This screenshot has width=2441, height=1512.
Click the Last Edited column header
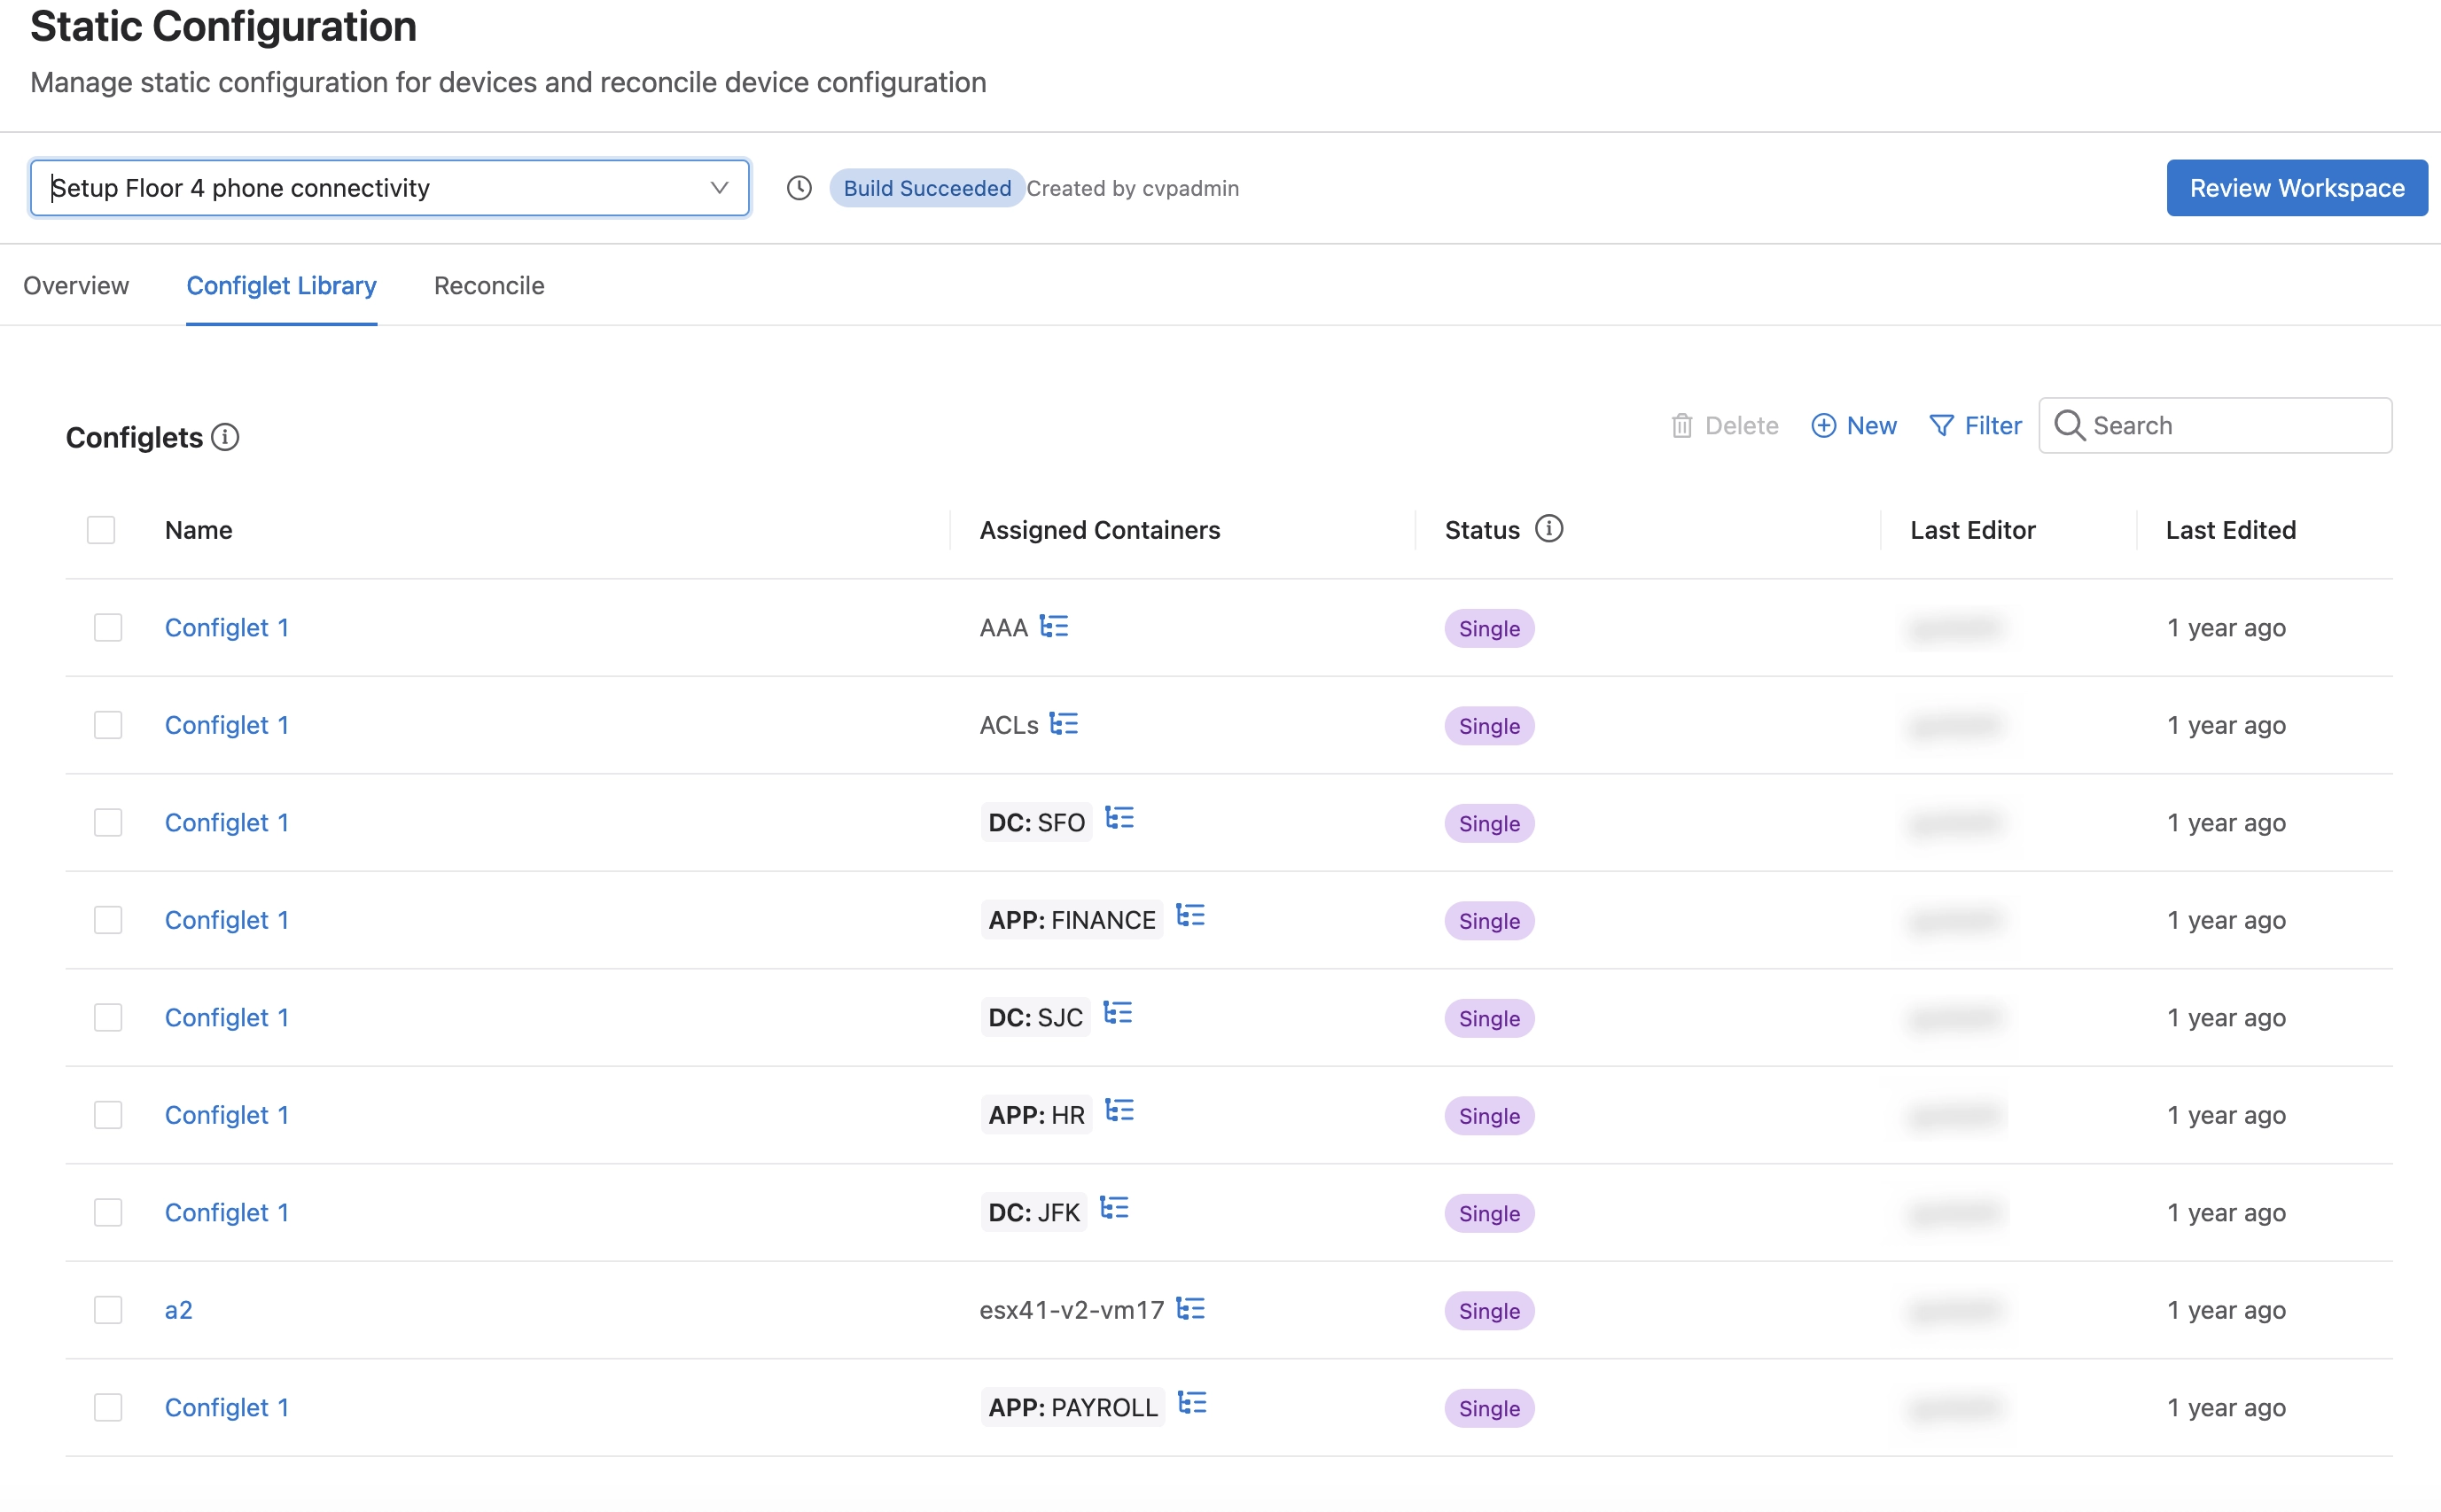tap(2231, 530)
